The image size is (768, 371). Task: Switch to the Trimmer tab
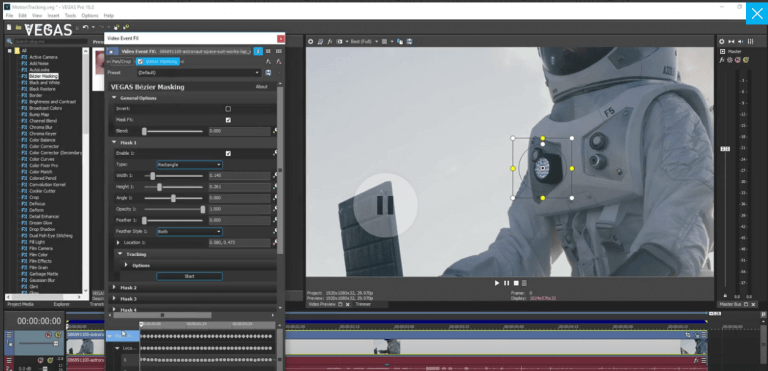(x=363, y=304)
